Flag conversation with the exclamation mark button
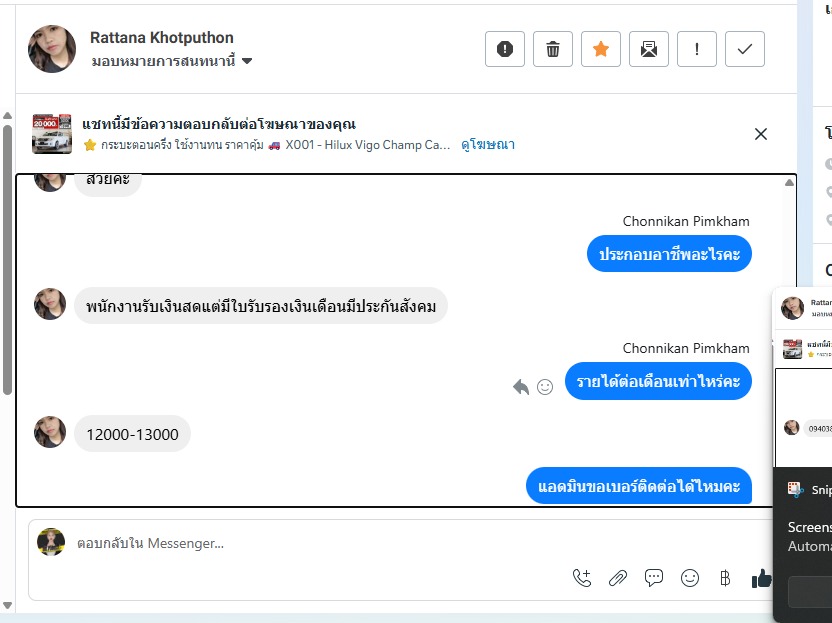Image resolution: width=832 pixels, height=623 pixels. click(x=697, y=49)
